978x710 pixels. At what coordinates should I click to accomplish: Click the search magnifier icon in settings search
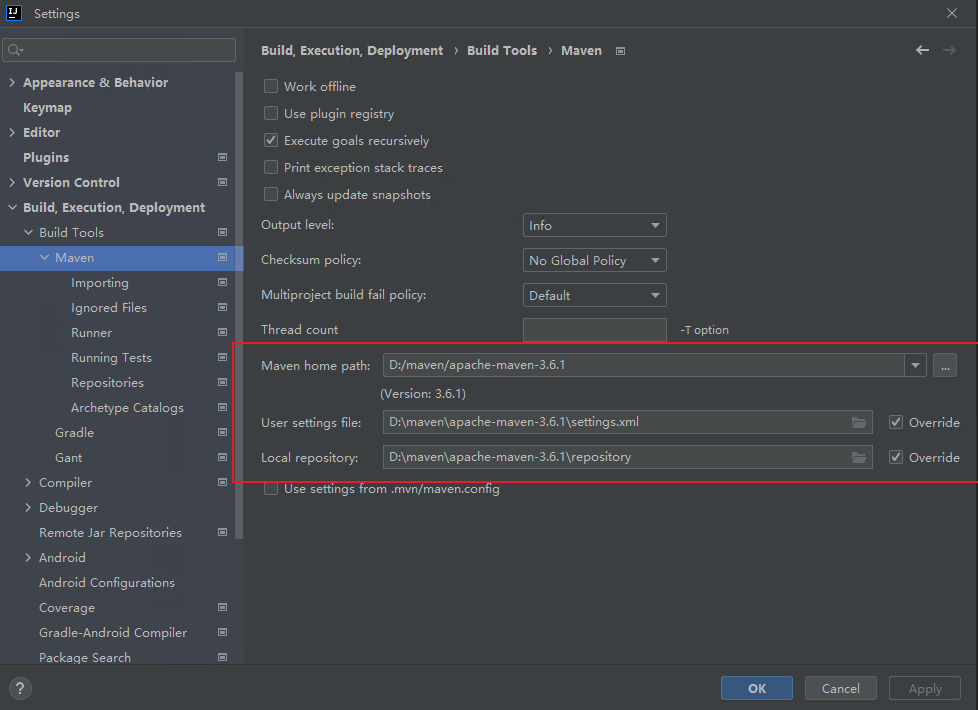(16, 50)
